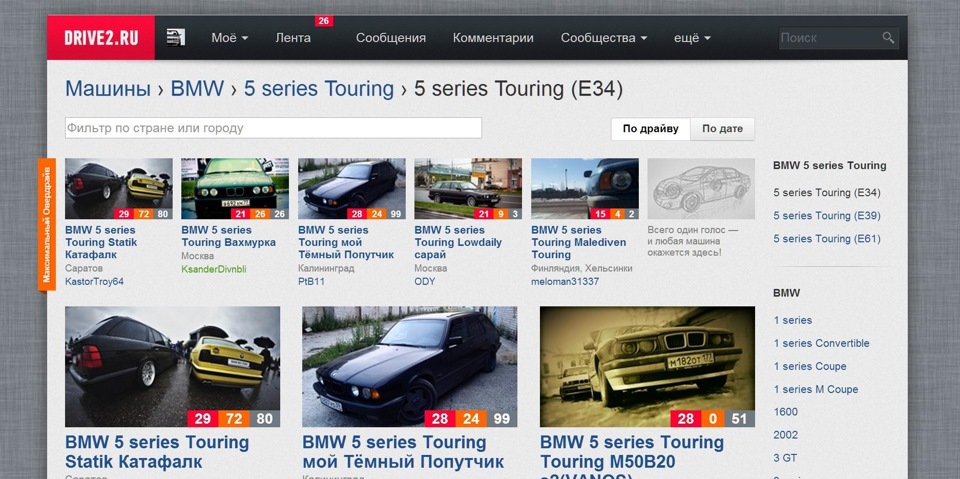The image size is (960, 479).
Task: Click red 29 rating badge on large Катафалк photo
Action: [x=203, y=419]
